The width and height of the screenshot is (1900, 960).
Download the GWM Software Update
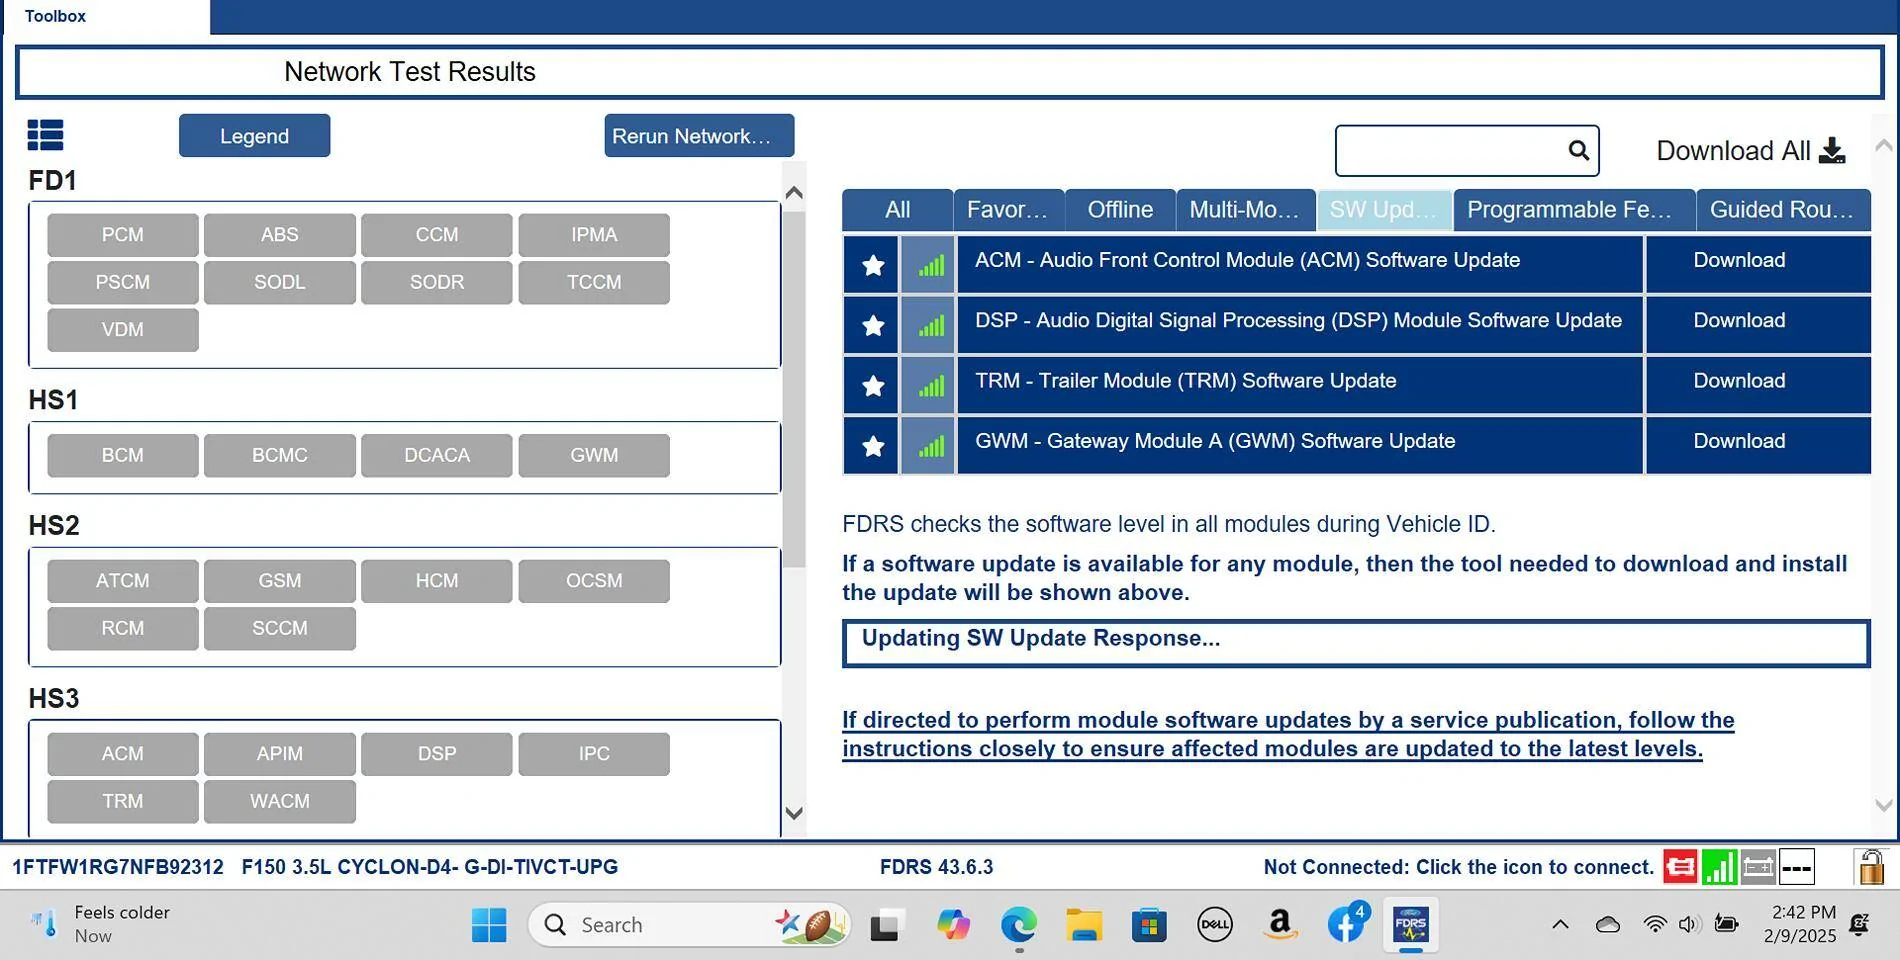[x=1758, y=446]
